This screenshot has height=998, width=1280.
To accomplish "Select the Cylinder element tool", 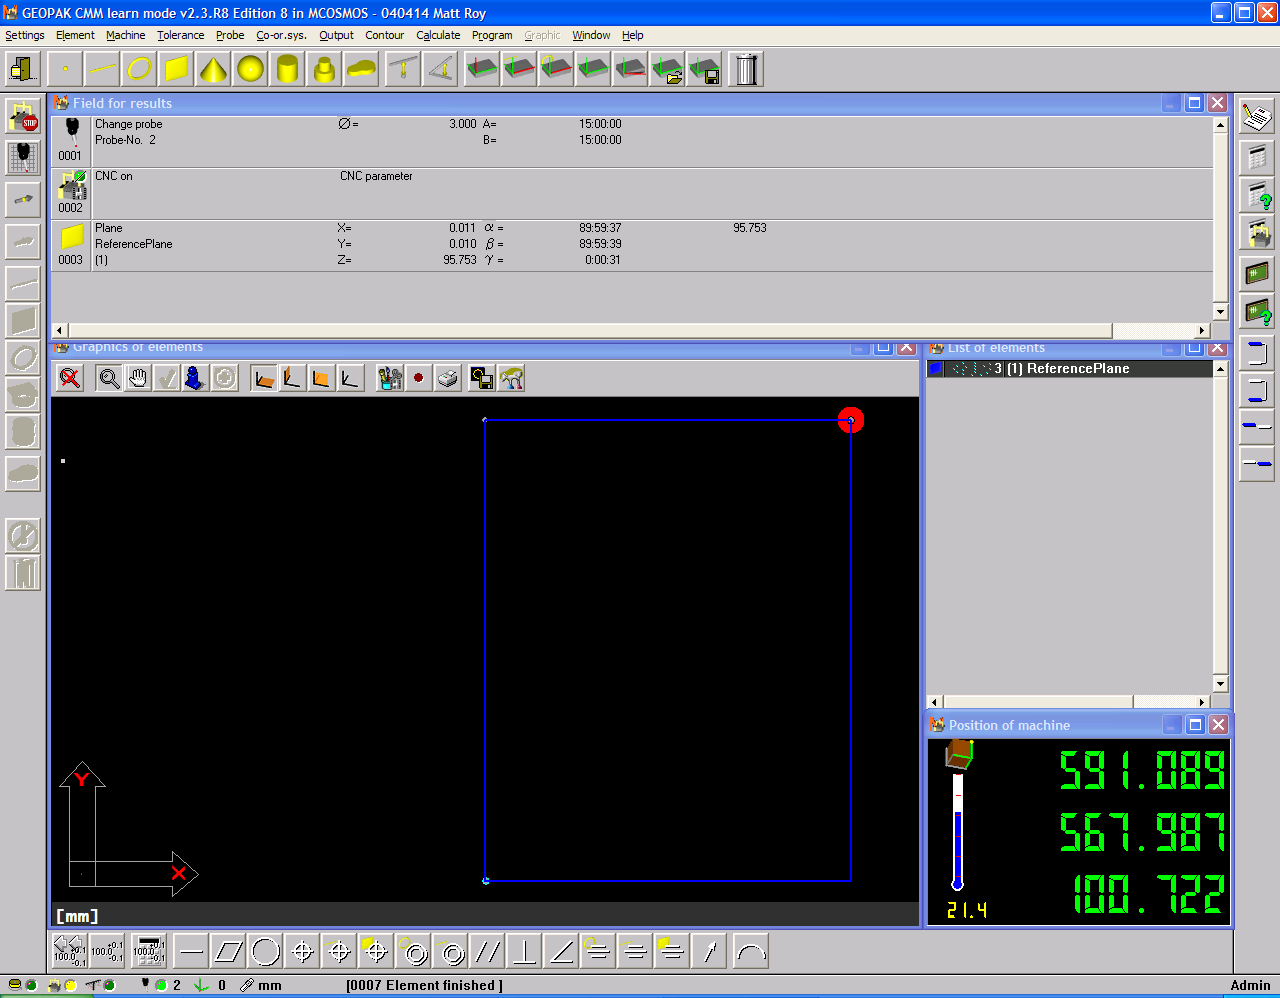I will (287, 69).
